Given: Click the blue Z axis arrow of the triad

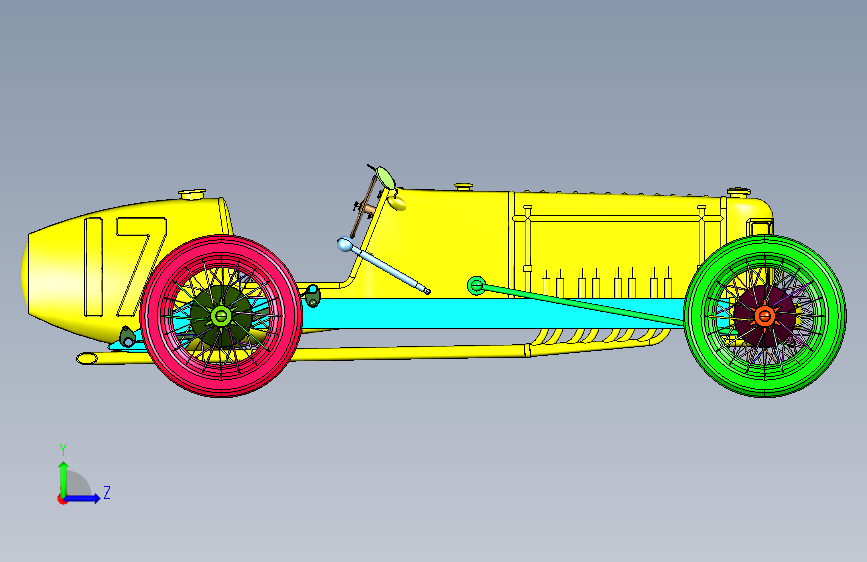Looking at the screenshot, I should pos(84,498).
